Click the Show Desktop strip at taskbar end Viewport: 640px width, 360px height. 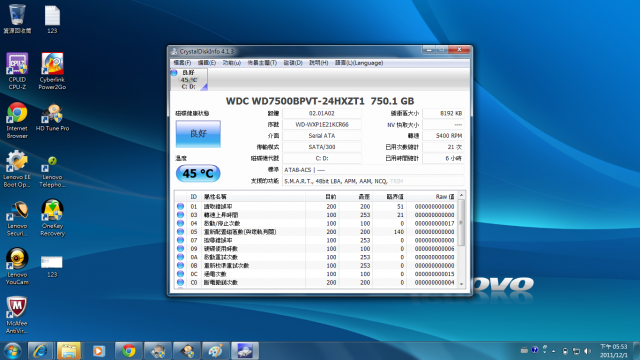click(636, 351)
